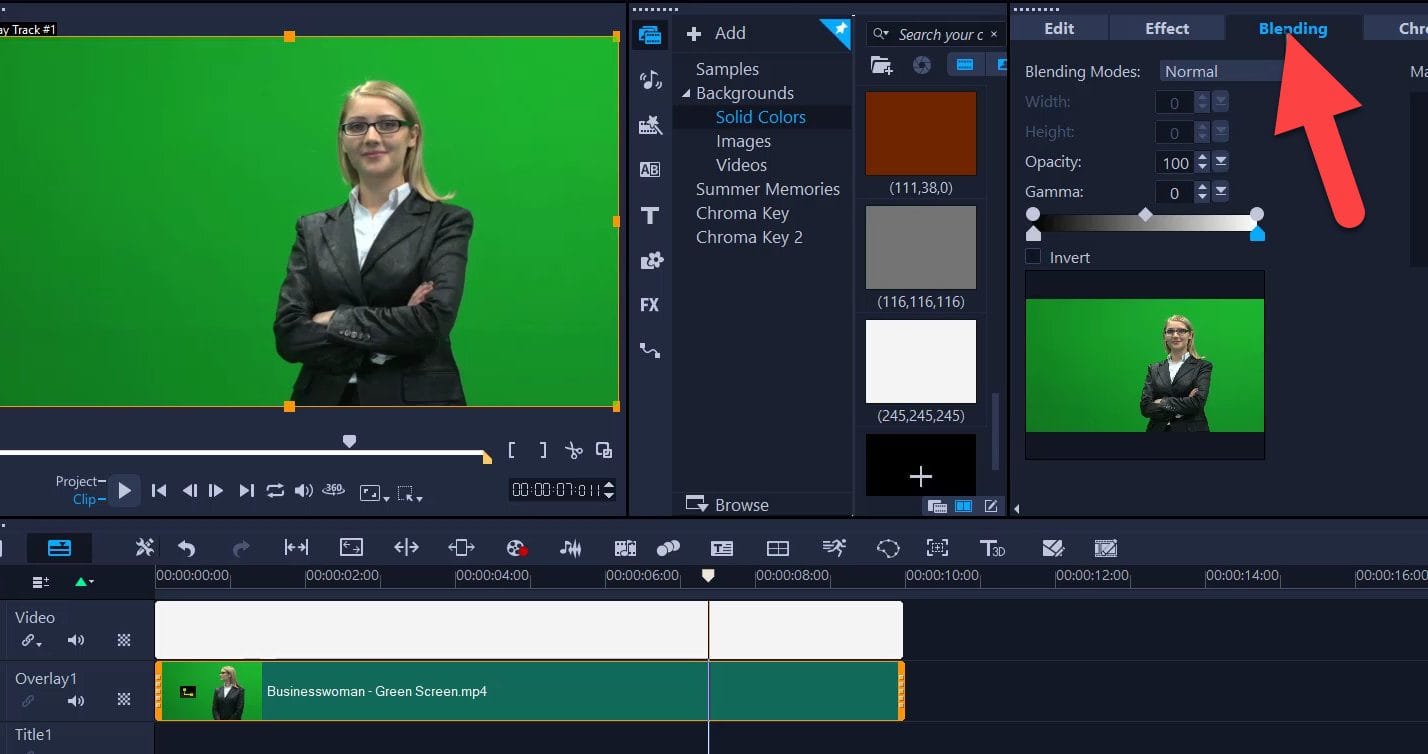Mute the Overlay1 track audio
The image size is (1428, 754).
coord(78,701)
